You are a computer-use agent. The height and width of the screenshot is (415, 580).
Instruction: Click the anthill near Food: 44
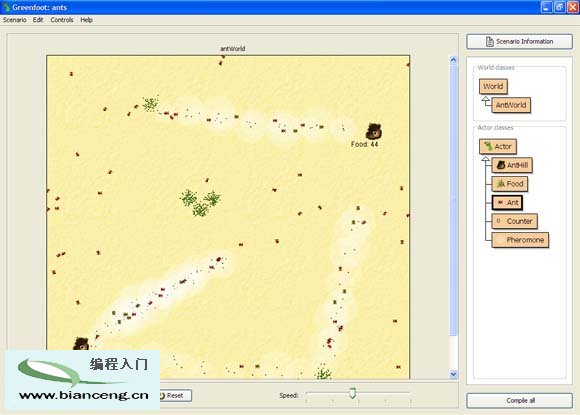coord(374,131)
